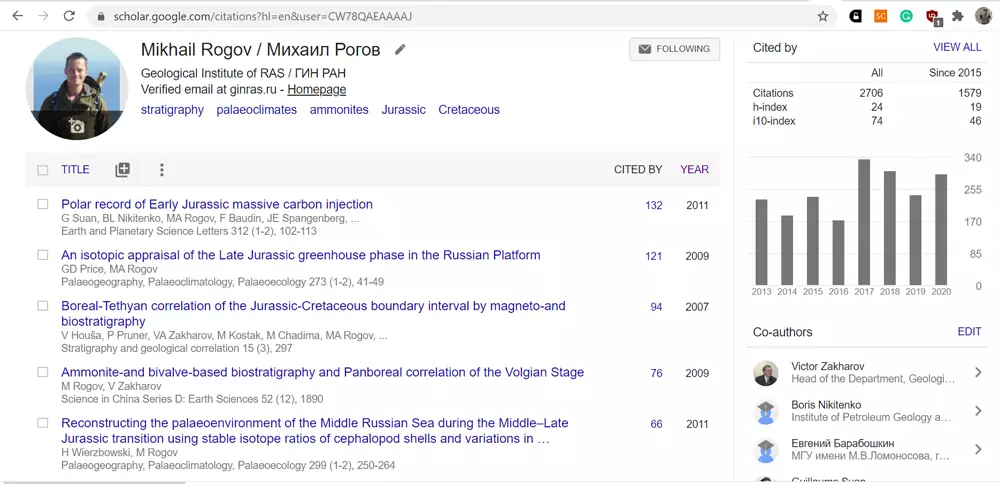Click the profile photo of Mikhail Rogov
Viewport: 1000px width, 484px height.
(x=77, y=89)
